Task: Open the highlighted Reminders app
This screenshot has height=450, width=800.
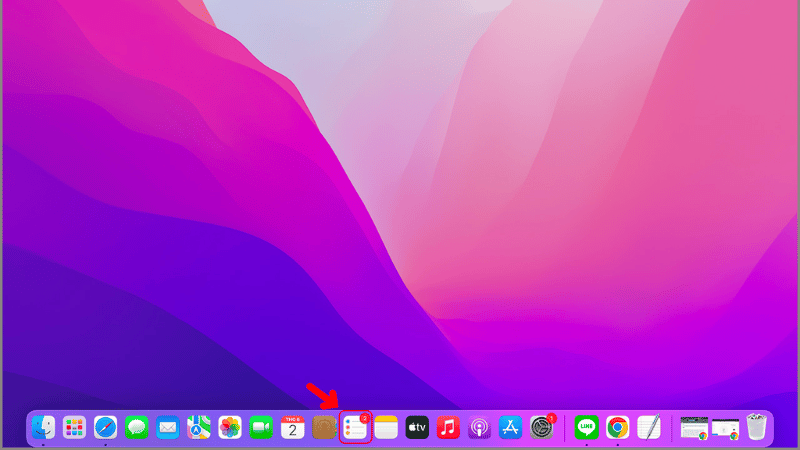Action: 355,427
